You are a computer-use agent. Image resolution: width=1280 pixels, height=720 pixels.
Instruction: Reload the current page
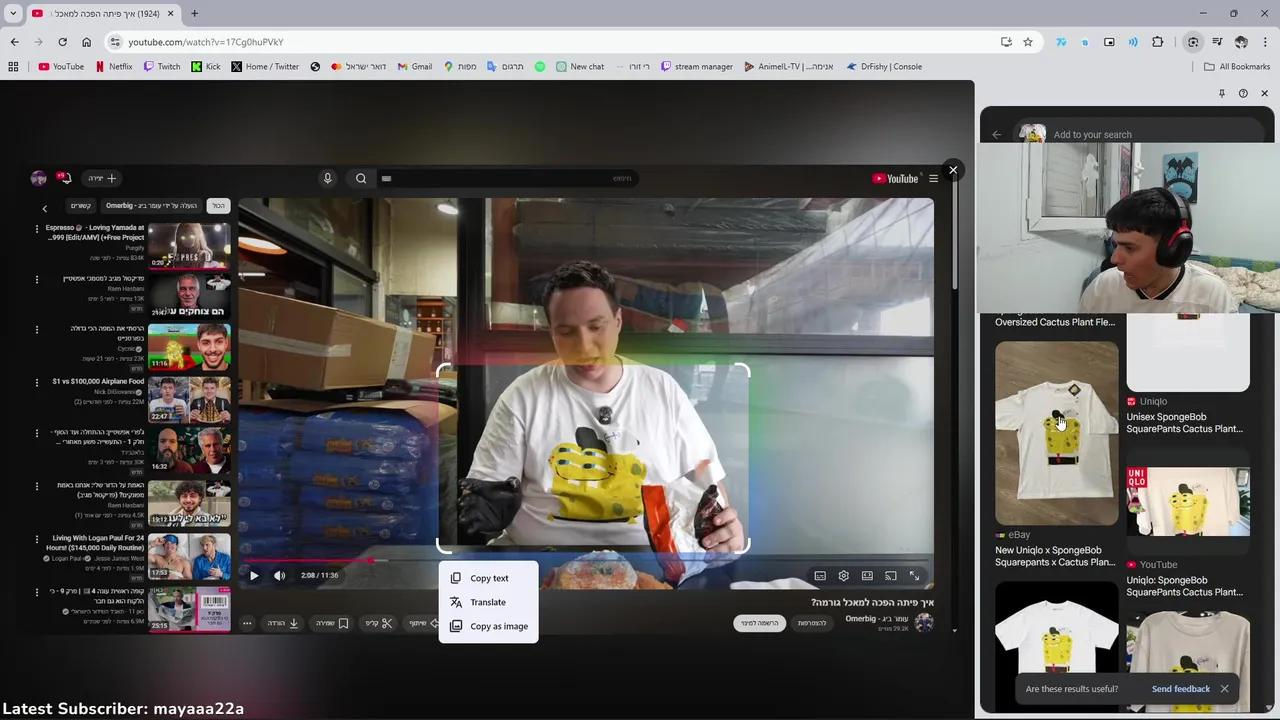[x=62, y=42]
